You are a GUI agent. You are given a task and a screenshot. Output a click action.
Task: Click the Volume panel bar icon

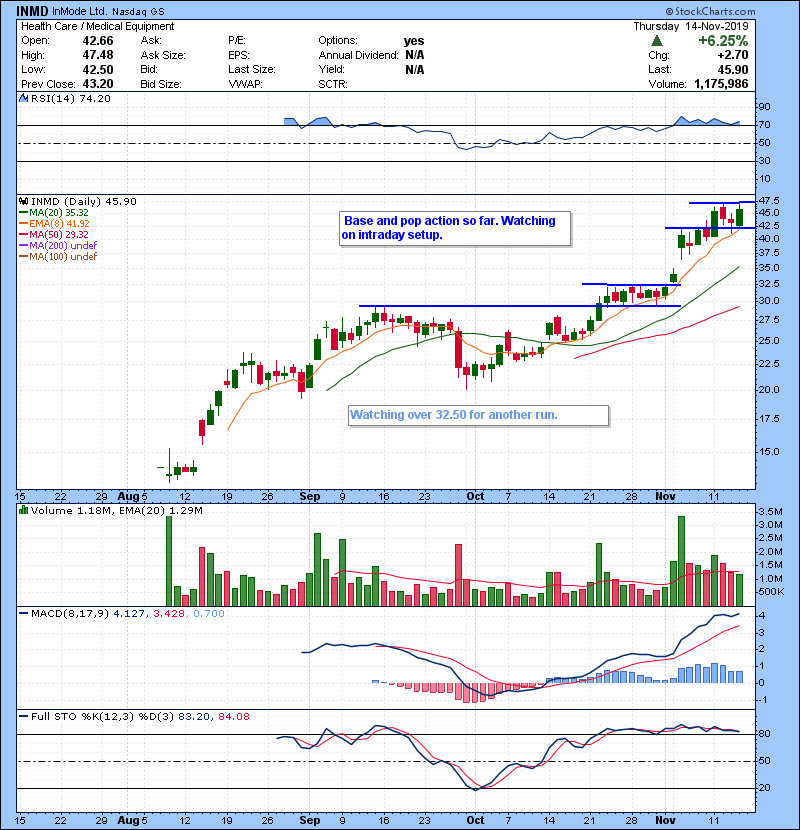click(x=23, y=510)
